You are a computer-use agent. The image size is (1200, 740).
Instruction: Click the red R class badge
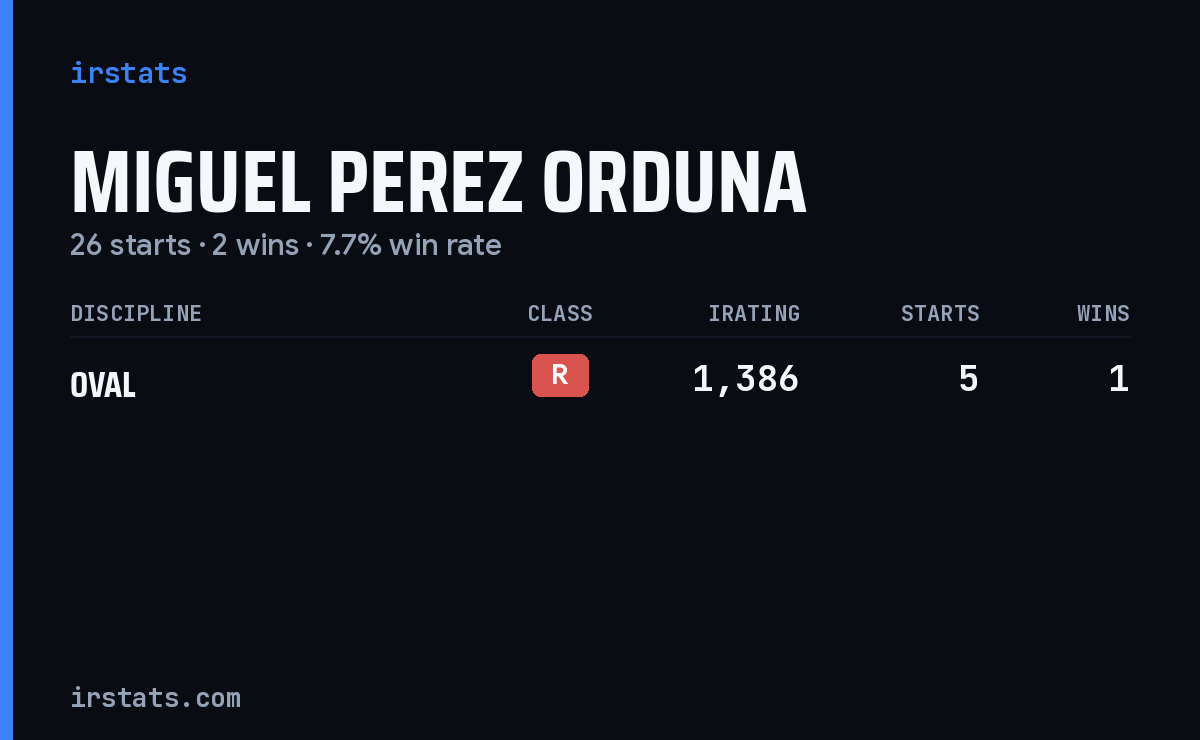[x=560, y=375]
